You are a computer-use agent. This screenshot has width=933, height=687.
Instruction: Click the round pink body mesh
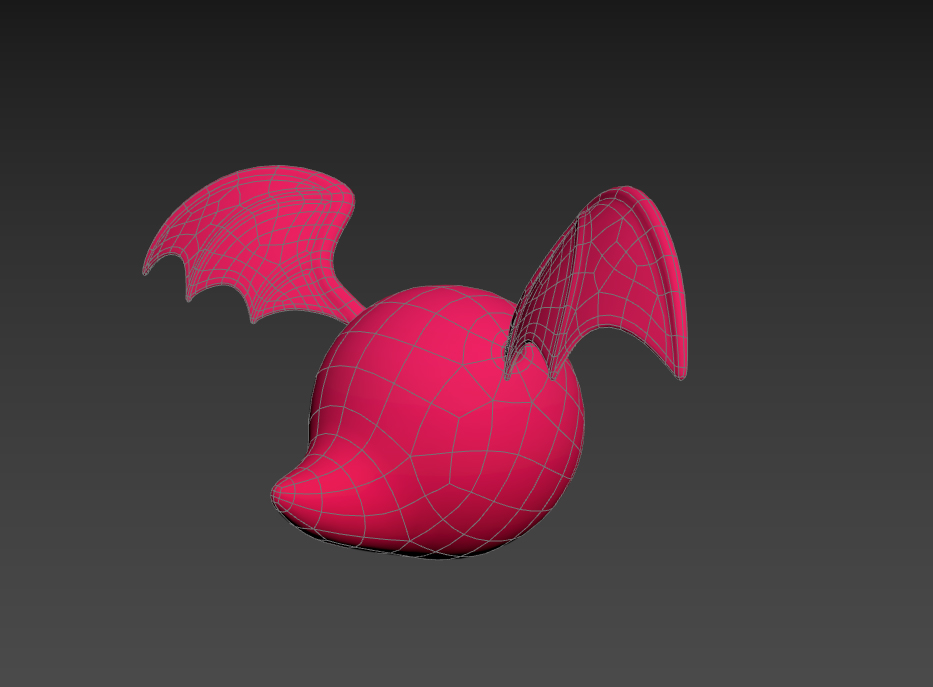[446, 422]
